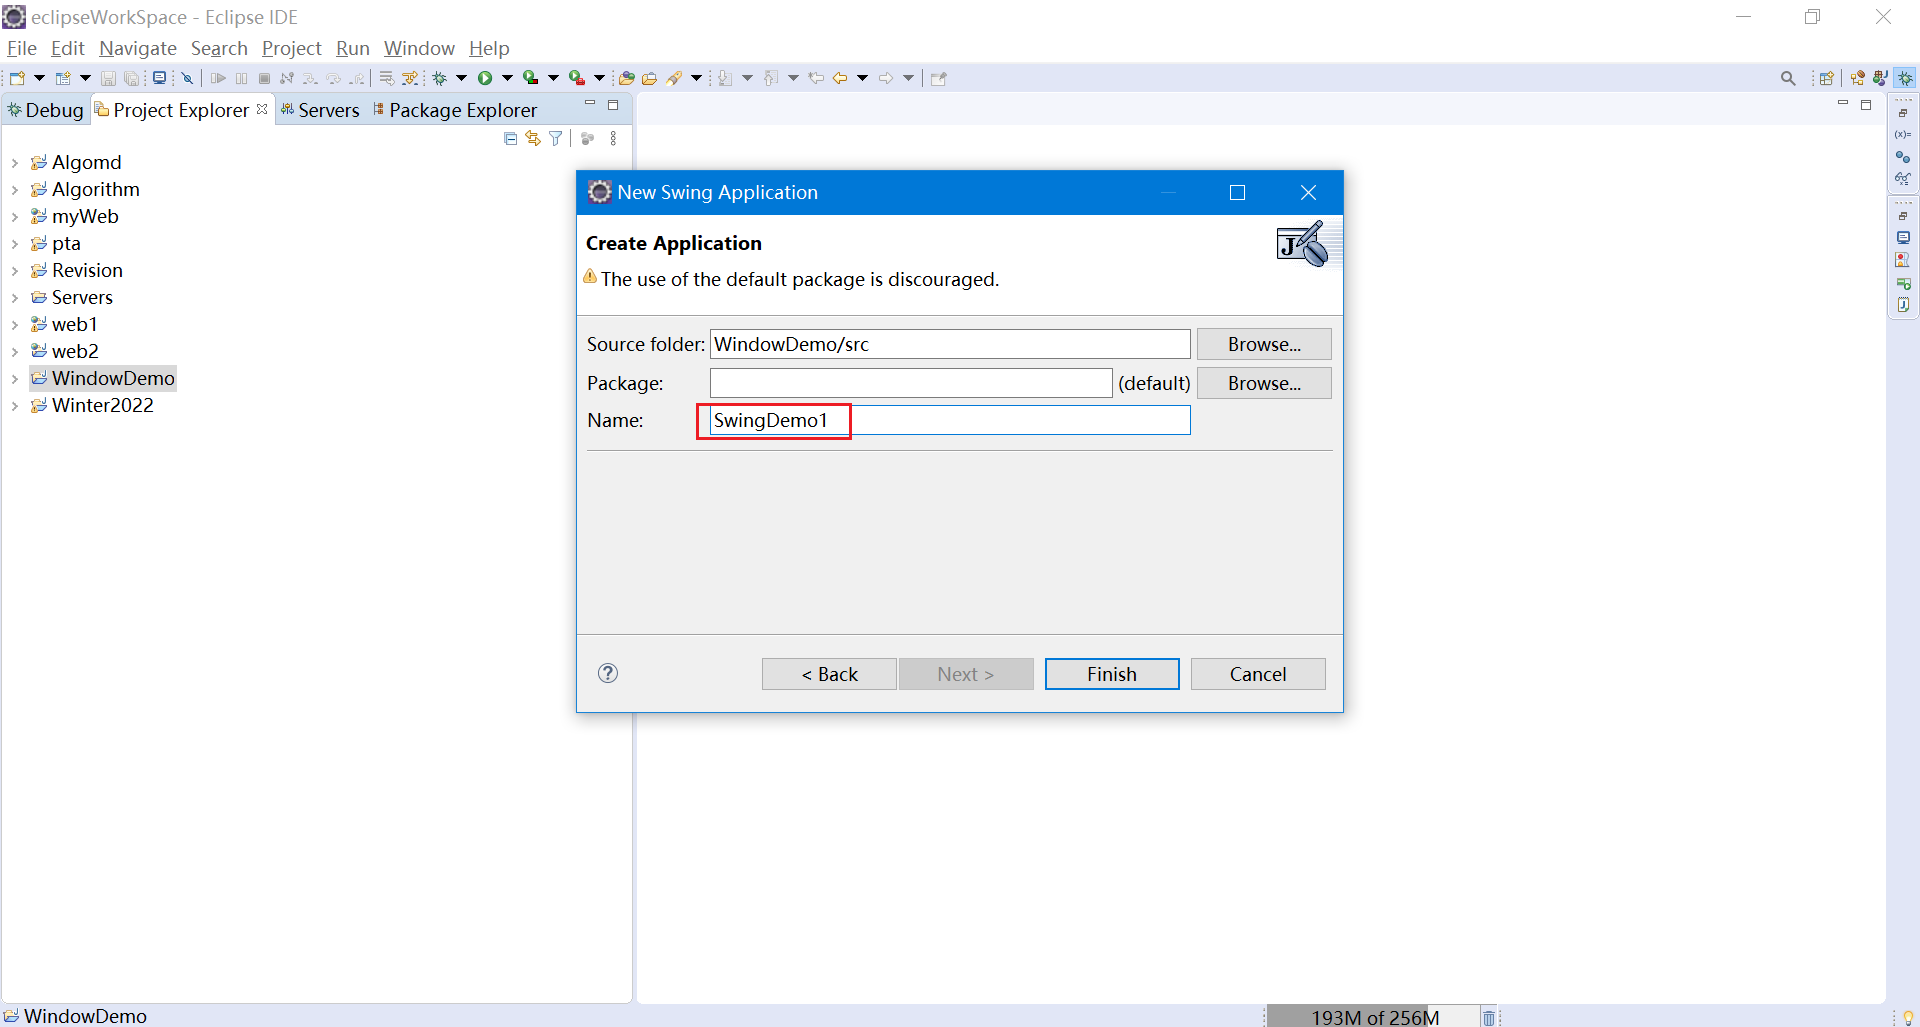Open the Expressions view in the right trim

pos(1903,179)
